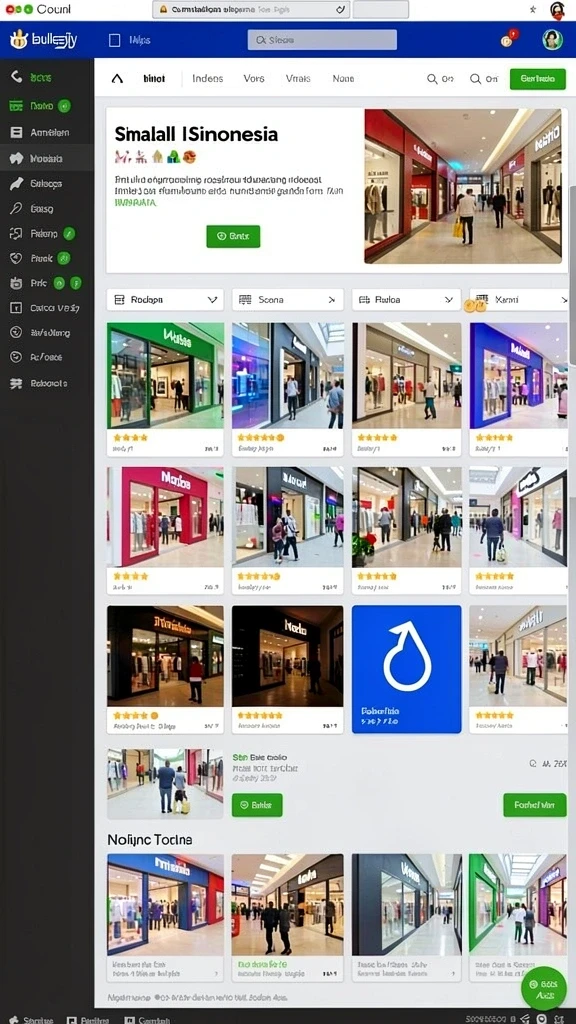Click the icon beside Roboocto in sidebar
Screen dimensions: 576x1024
click(x=16, y=383)
